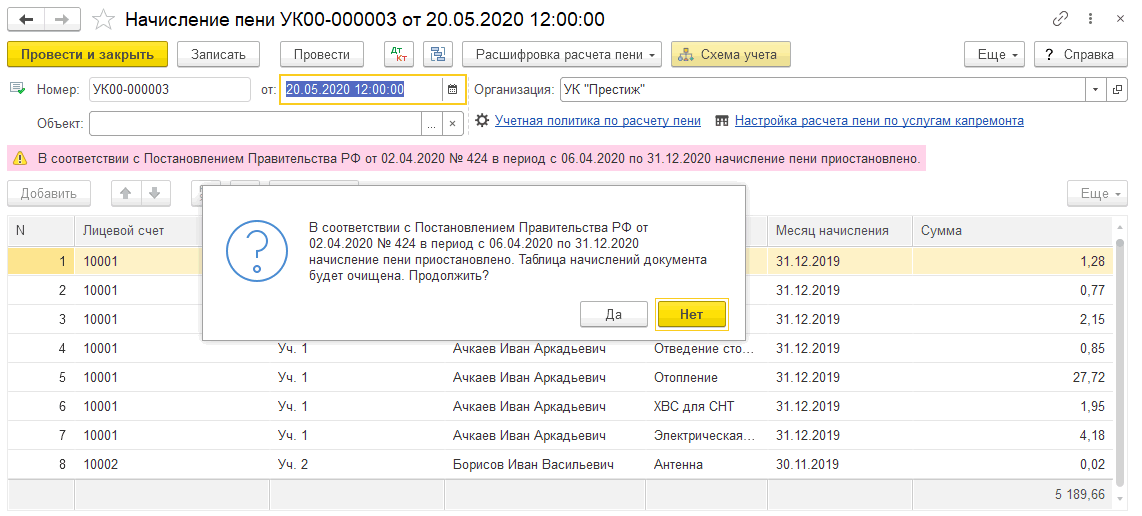Expand the Организация dropdown list

pos(1096,89)
